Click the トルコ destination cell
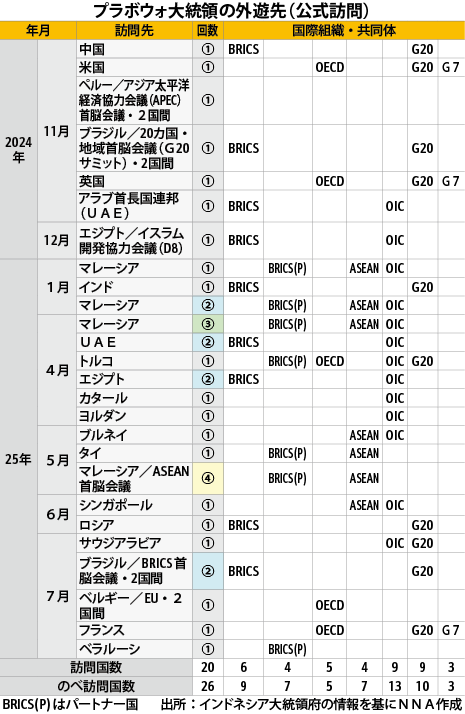Image resolution: width=465 pixels, height=714 pixels. point(134,361)
